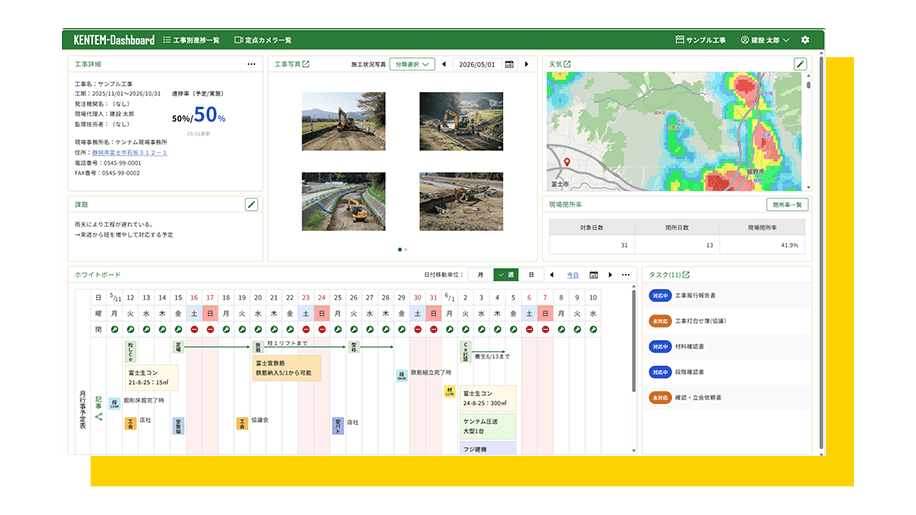Click the 鉄筋組立完了時 stage marker icon
This screenshot has width=916, height=515.
click(x=401, y=375)
